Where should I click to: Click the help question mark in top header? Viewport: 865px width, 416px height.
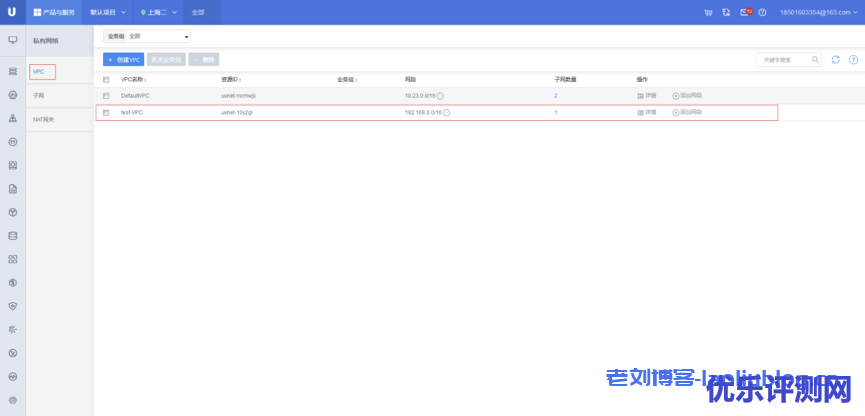pyautogui.click(x=762, y=12)
